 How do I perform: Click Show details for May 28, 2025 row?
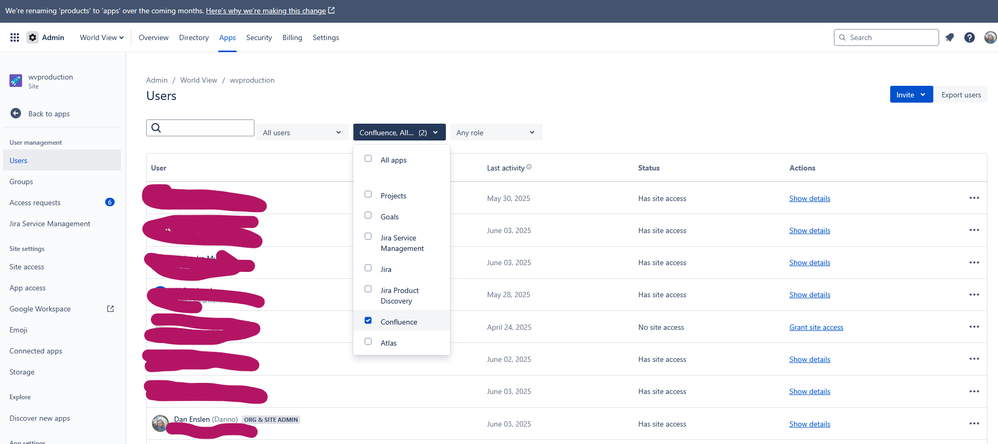(810, 295)
